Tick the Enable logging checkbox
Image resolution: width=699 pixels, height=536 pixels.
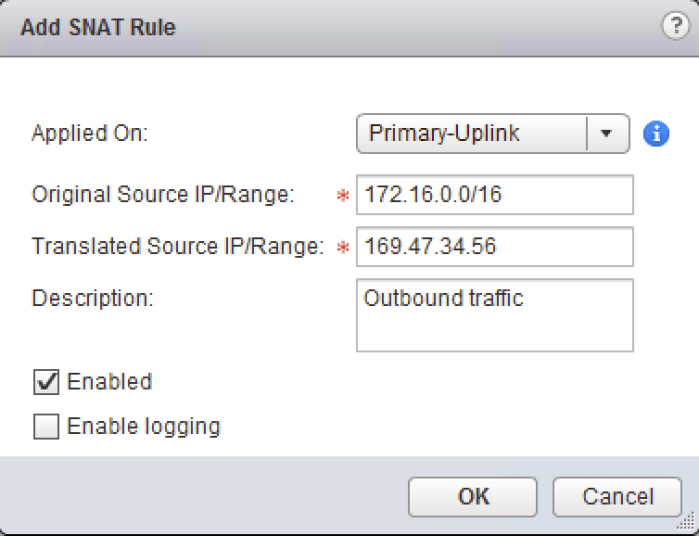[x=47, y=427]
